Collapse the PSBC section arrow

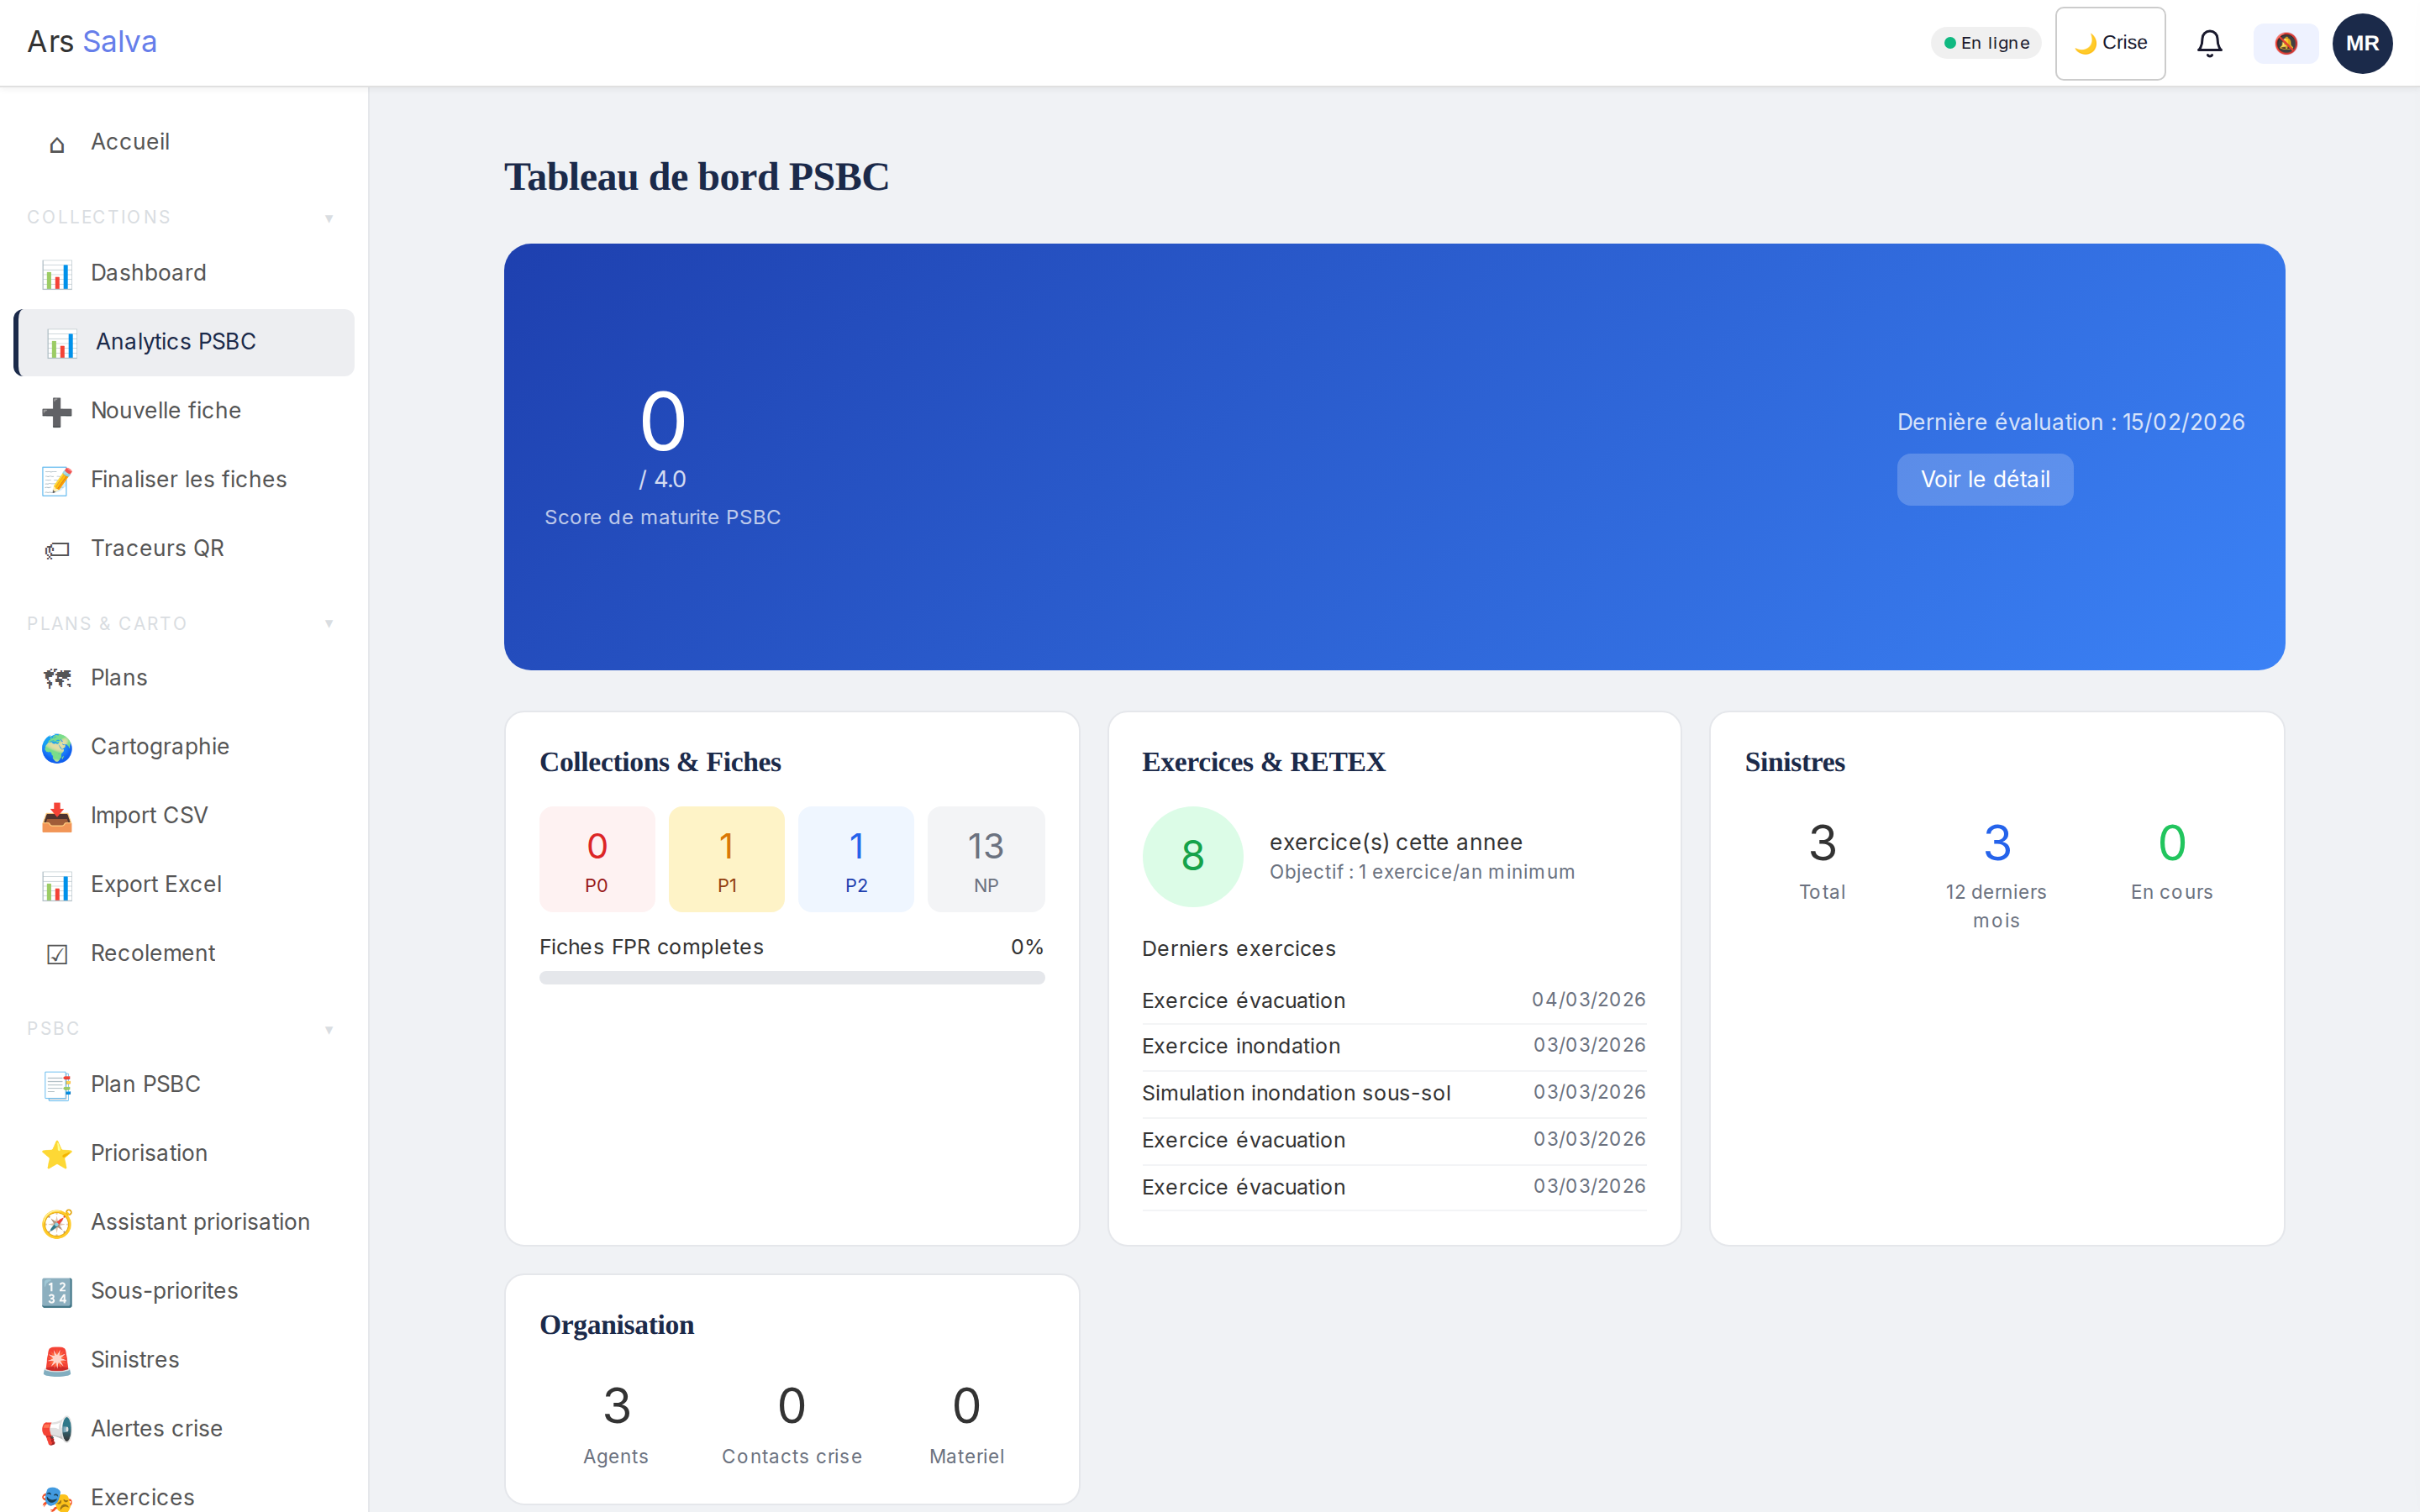(x=329, y=1030)
